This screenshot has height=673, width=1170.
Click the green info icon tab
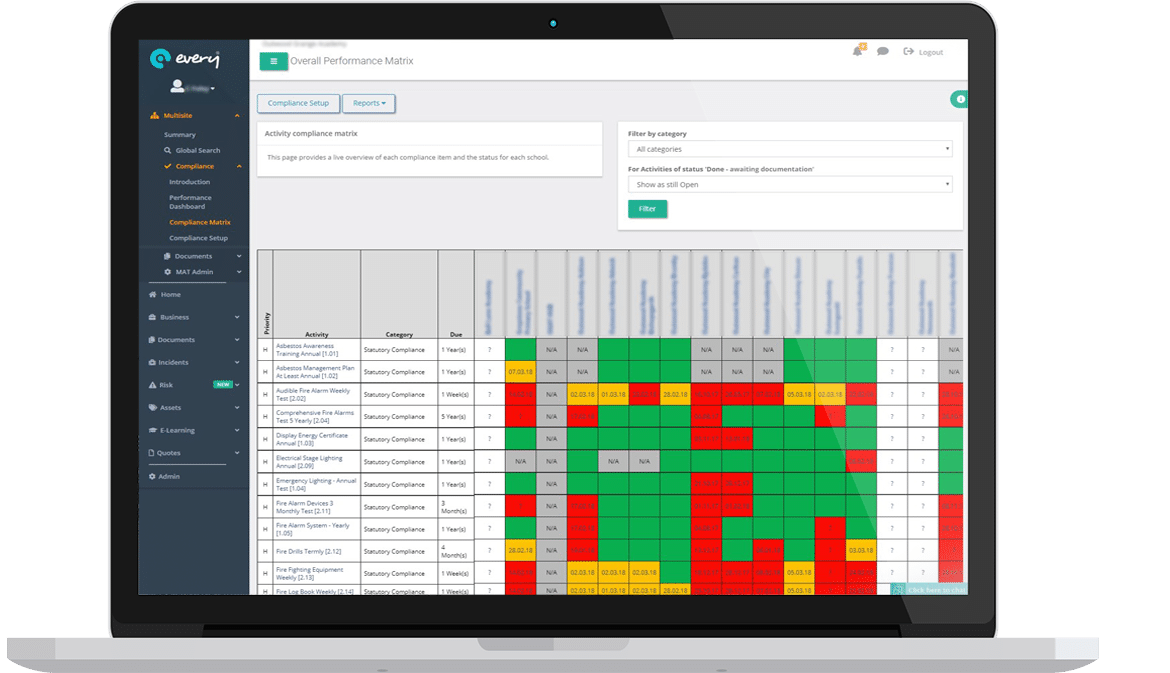click(x=959, y=99)
